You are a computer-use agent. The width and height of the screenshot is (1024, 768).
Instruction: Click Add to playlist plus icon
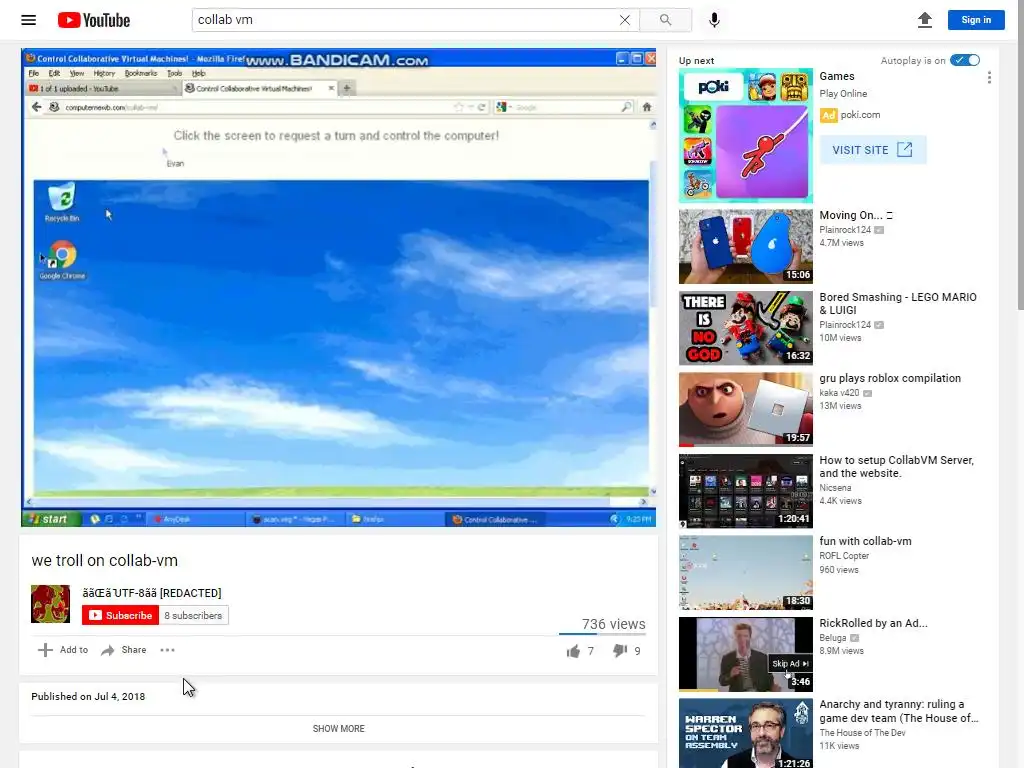click(45, 650)
